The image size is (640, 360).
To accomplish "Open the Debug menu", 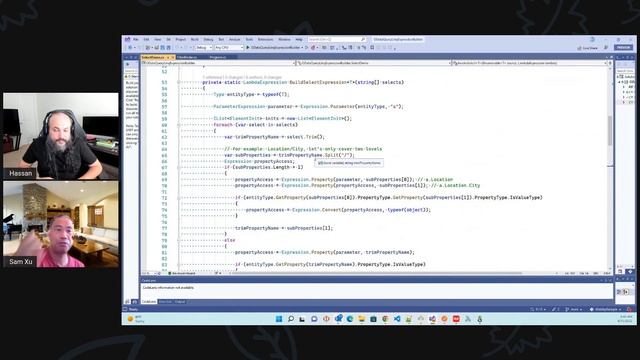I will (208, 40).
